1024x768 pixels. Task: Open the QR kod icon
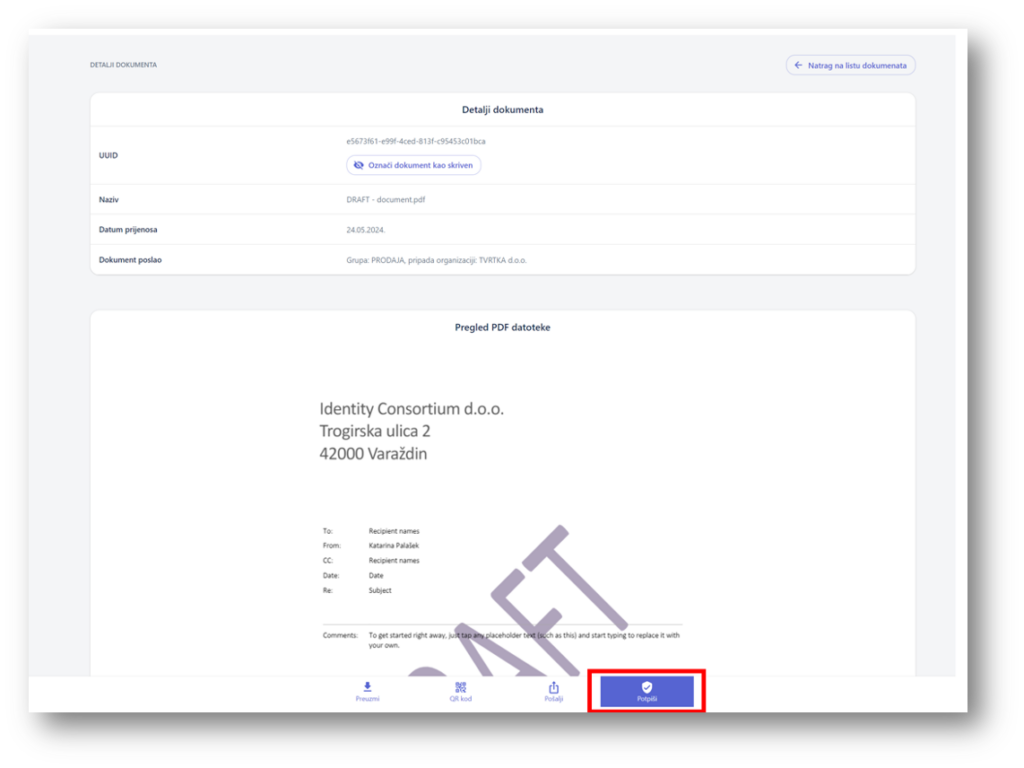click(x=460, y=687)
